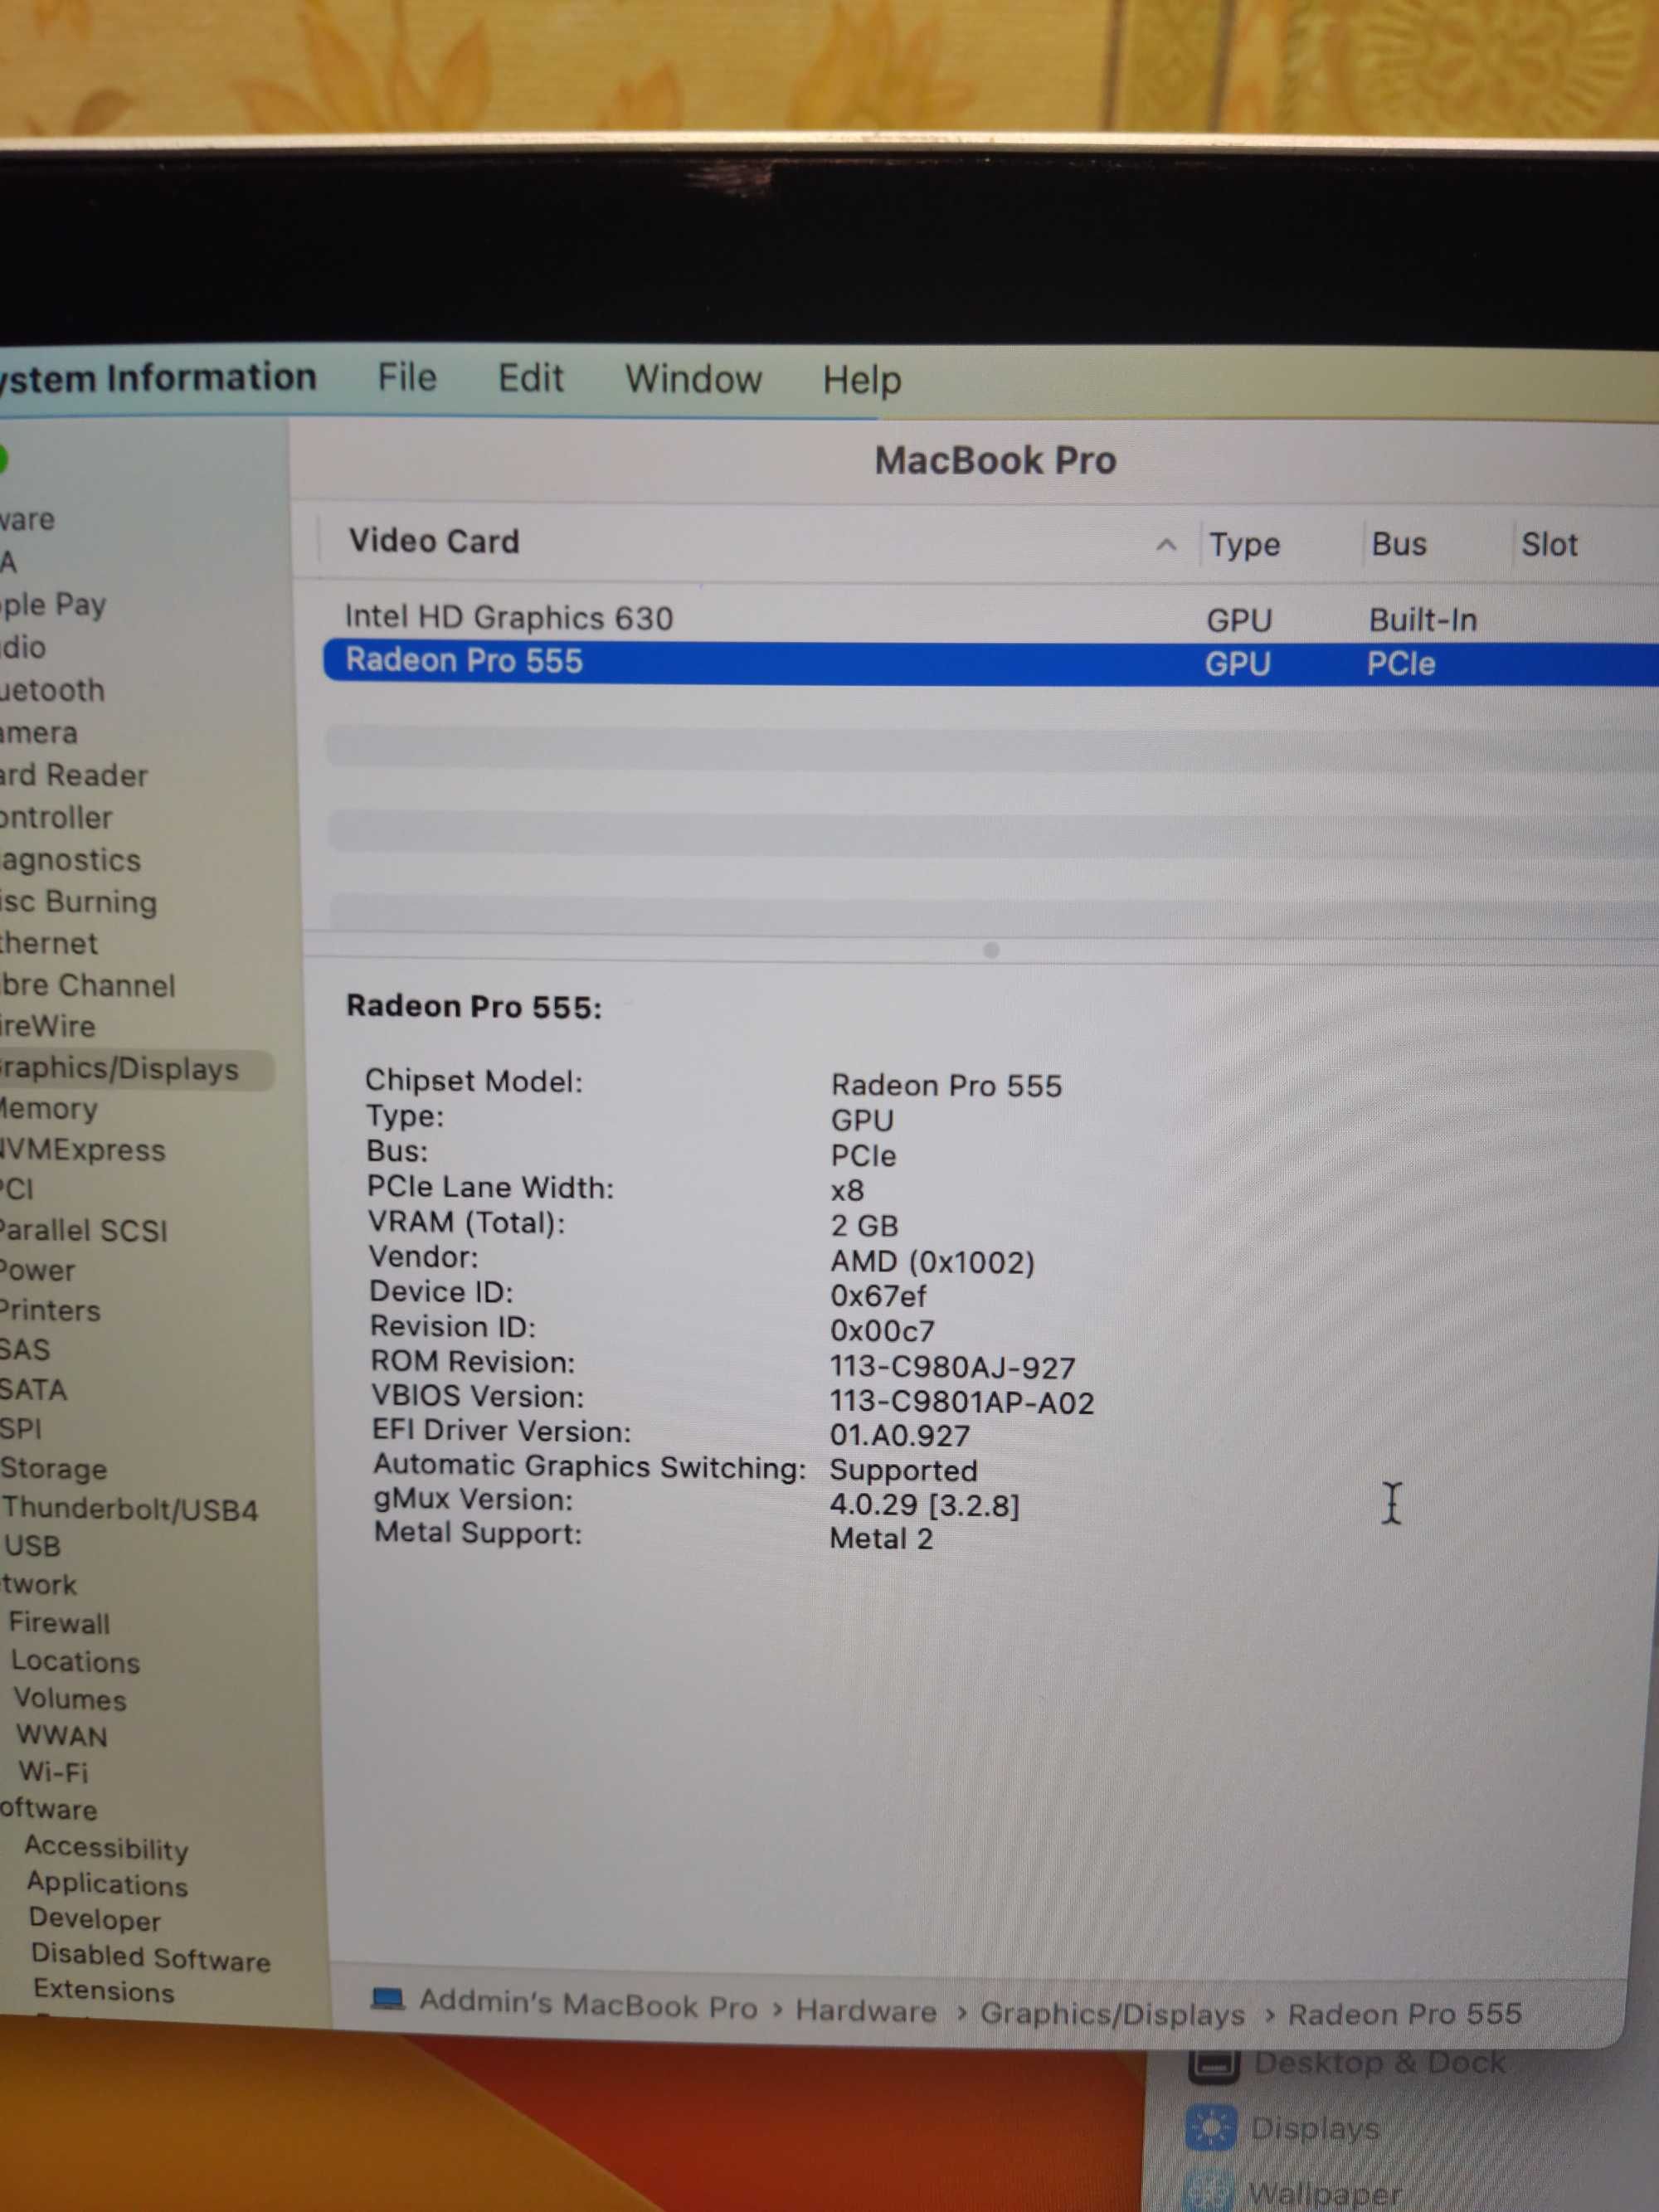1659x2212 pixels.
Task: Select Locations in the sidebar
Action: (x=75, y=1662)
